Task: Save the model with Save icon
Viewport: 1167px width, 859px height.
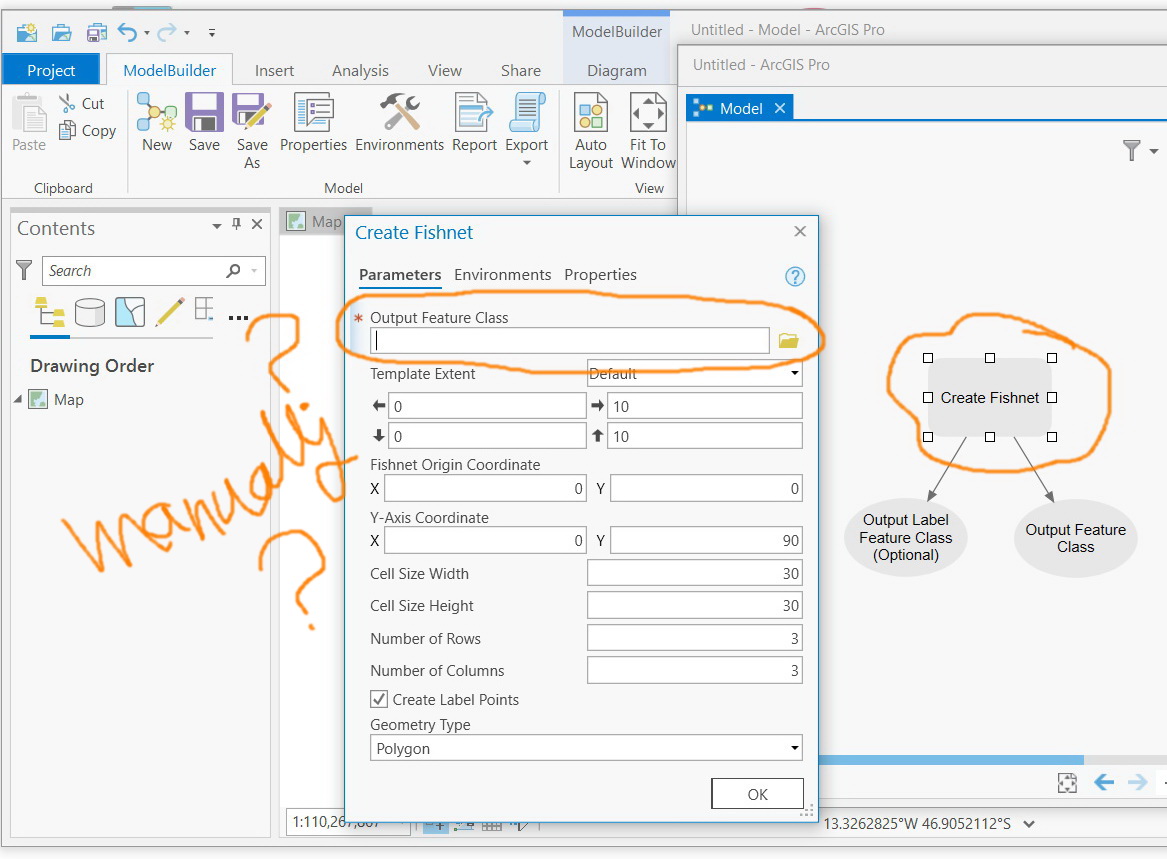Action: click(204, 124)
